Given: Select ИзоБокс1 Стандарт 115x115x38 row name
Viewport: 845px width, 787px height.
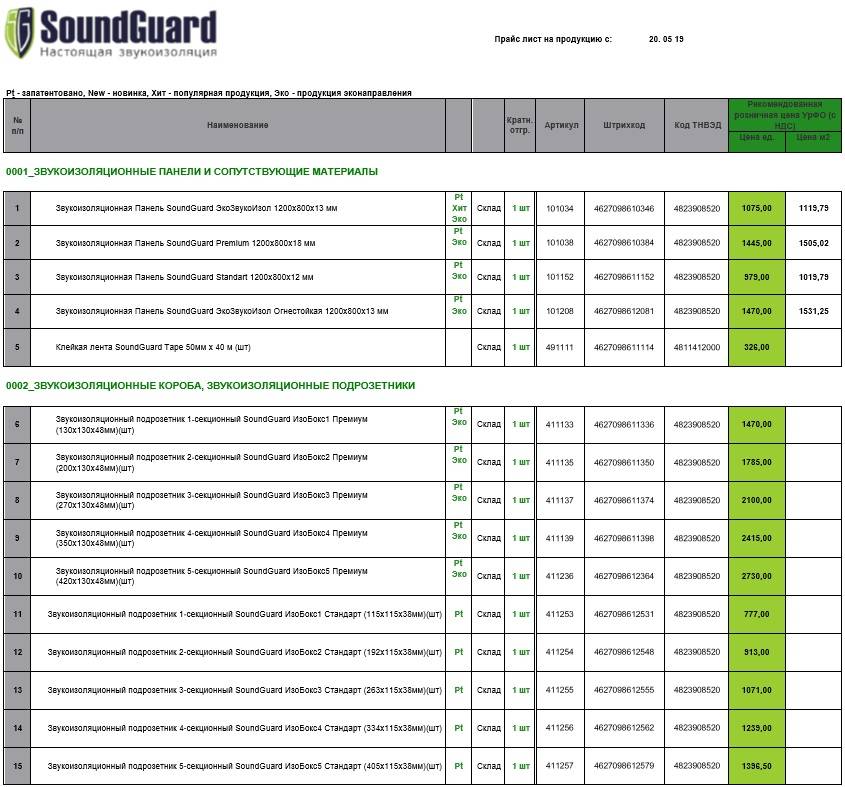Looking at the screenshot, I should tap(245, 615).
